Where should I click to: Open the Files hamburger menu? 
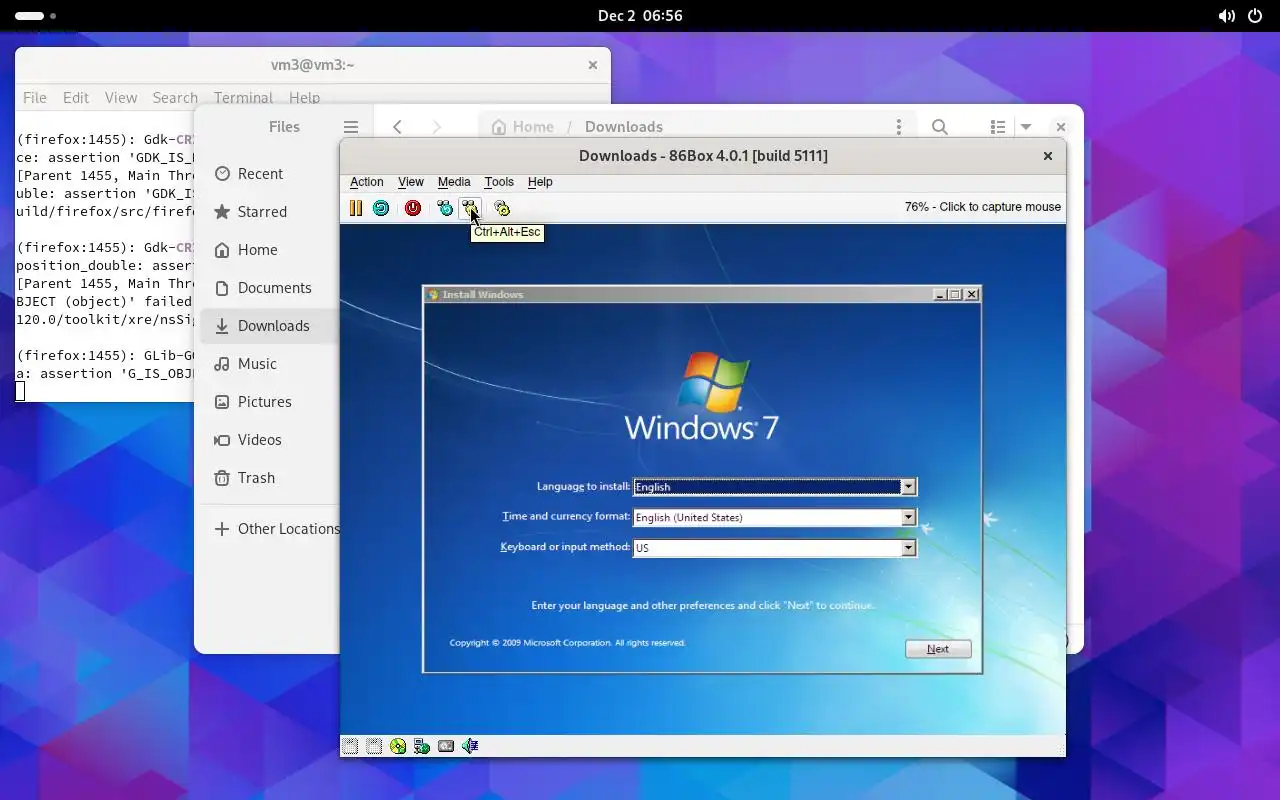click(x=350, y=127)
